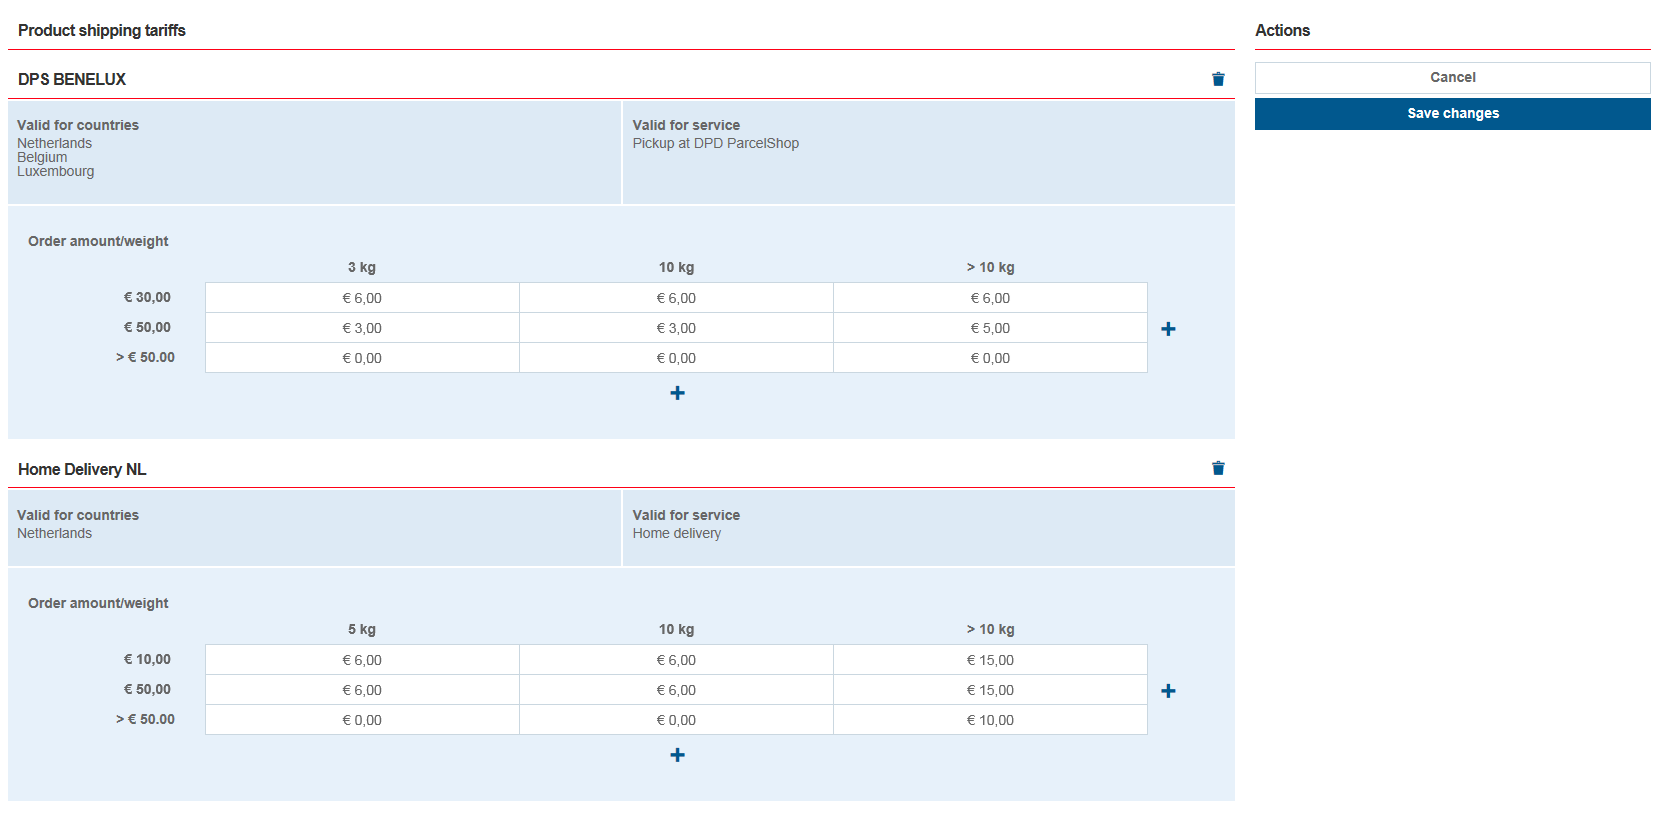This screenshot has width=1659, height=813.
Task: Click DPS BENELUX € 50,00 row label
Action: coord(147,327)
